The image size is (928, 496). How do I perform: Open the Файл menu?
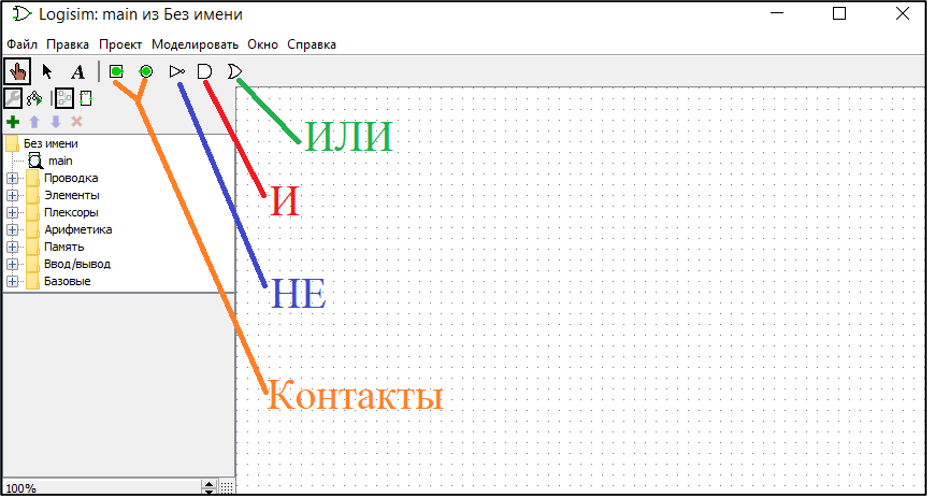point(22,44)
